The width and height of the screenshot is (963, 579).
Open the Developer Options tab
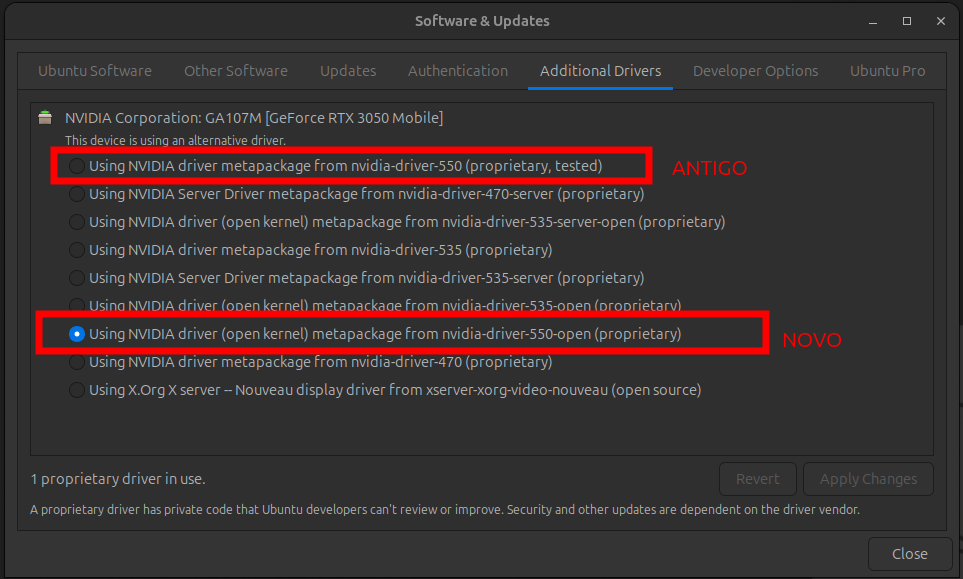click(x=755, y=71)
